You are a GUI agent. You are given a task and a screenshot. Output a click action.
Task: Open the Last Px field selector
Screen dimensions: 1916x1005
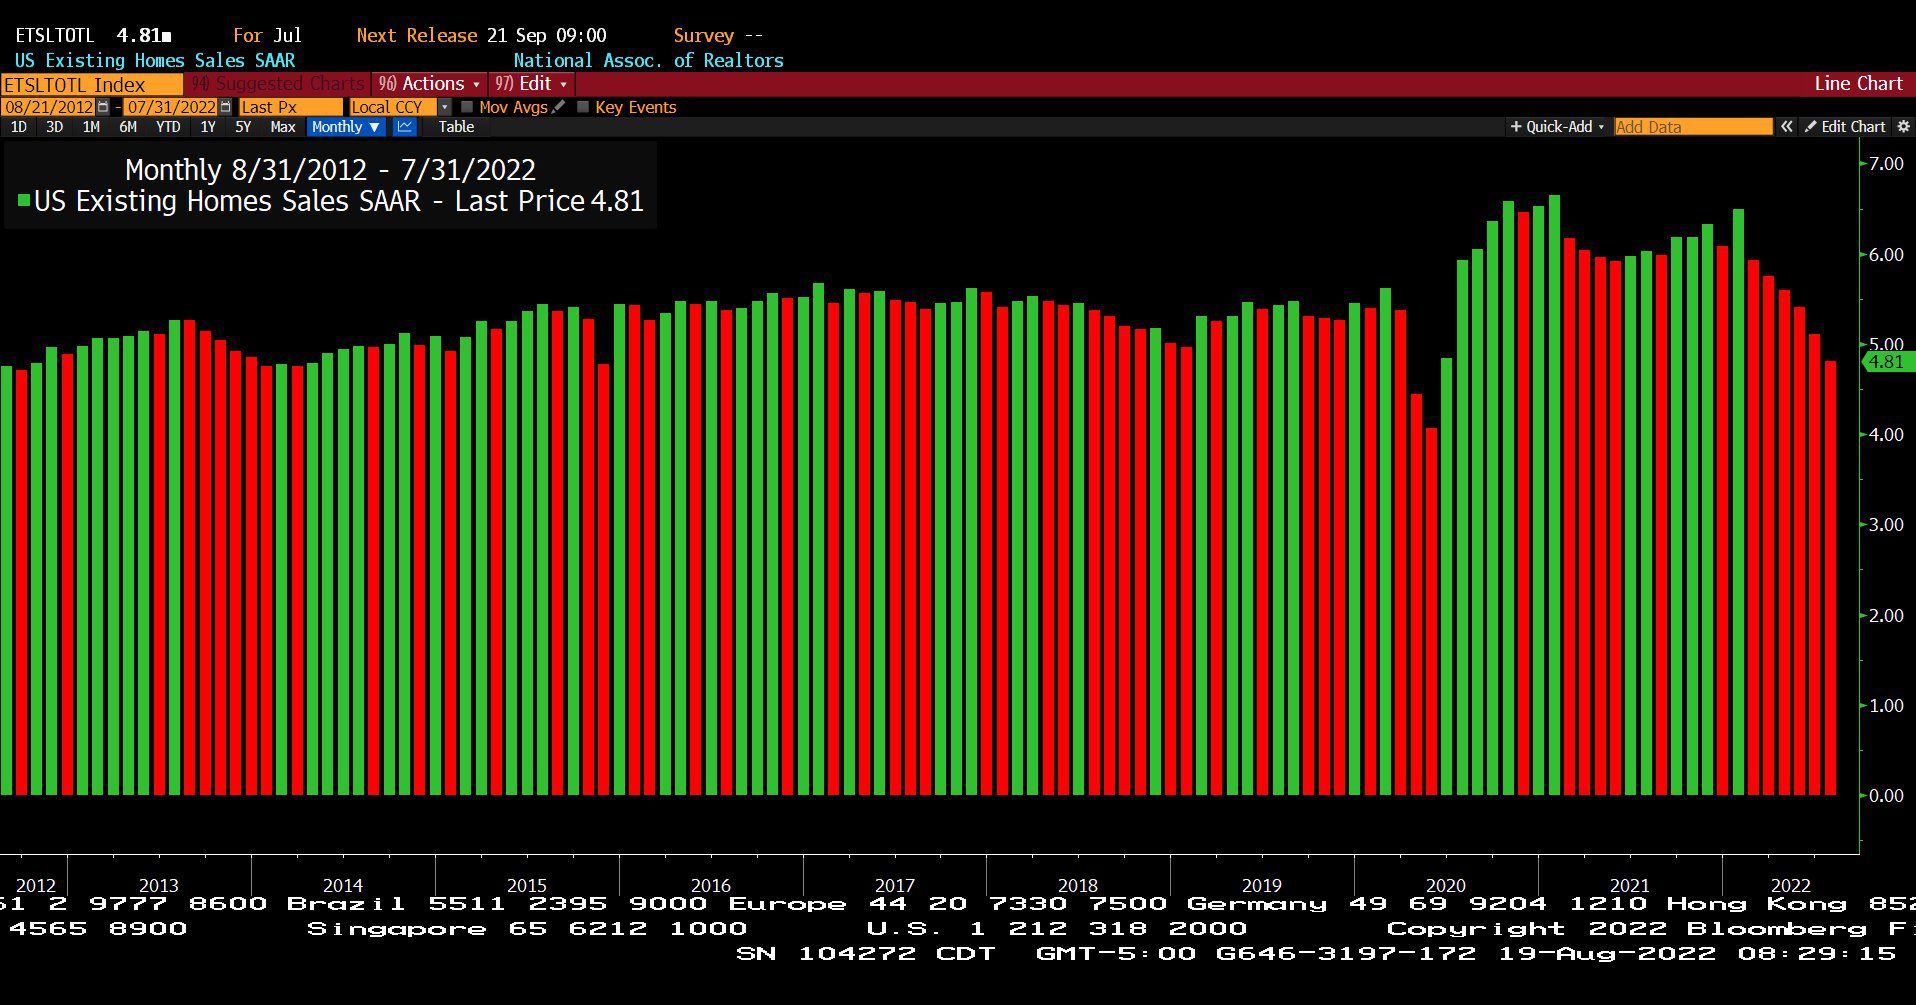coord(291,107)
